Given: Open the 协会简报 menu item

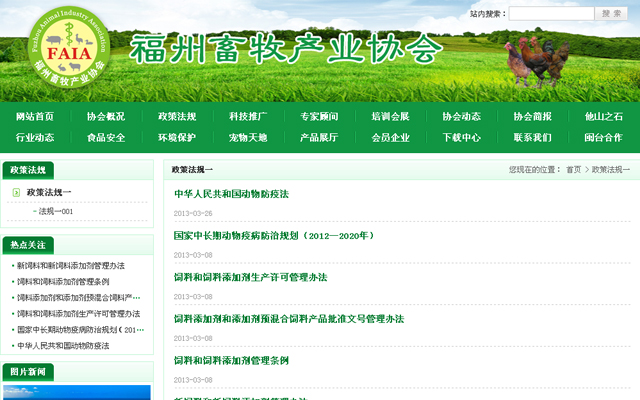Looking at the screenshot, I should pos(532,117).
